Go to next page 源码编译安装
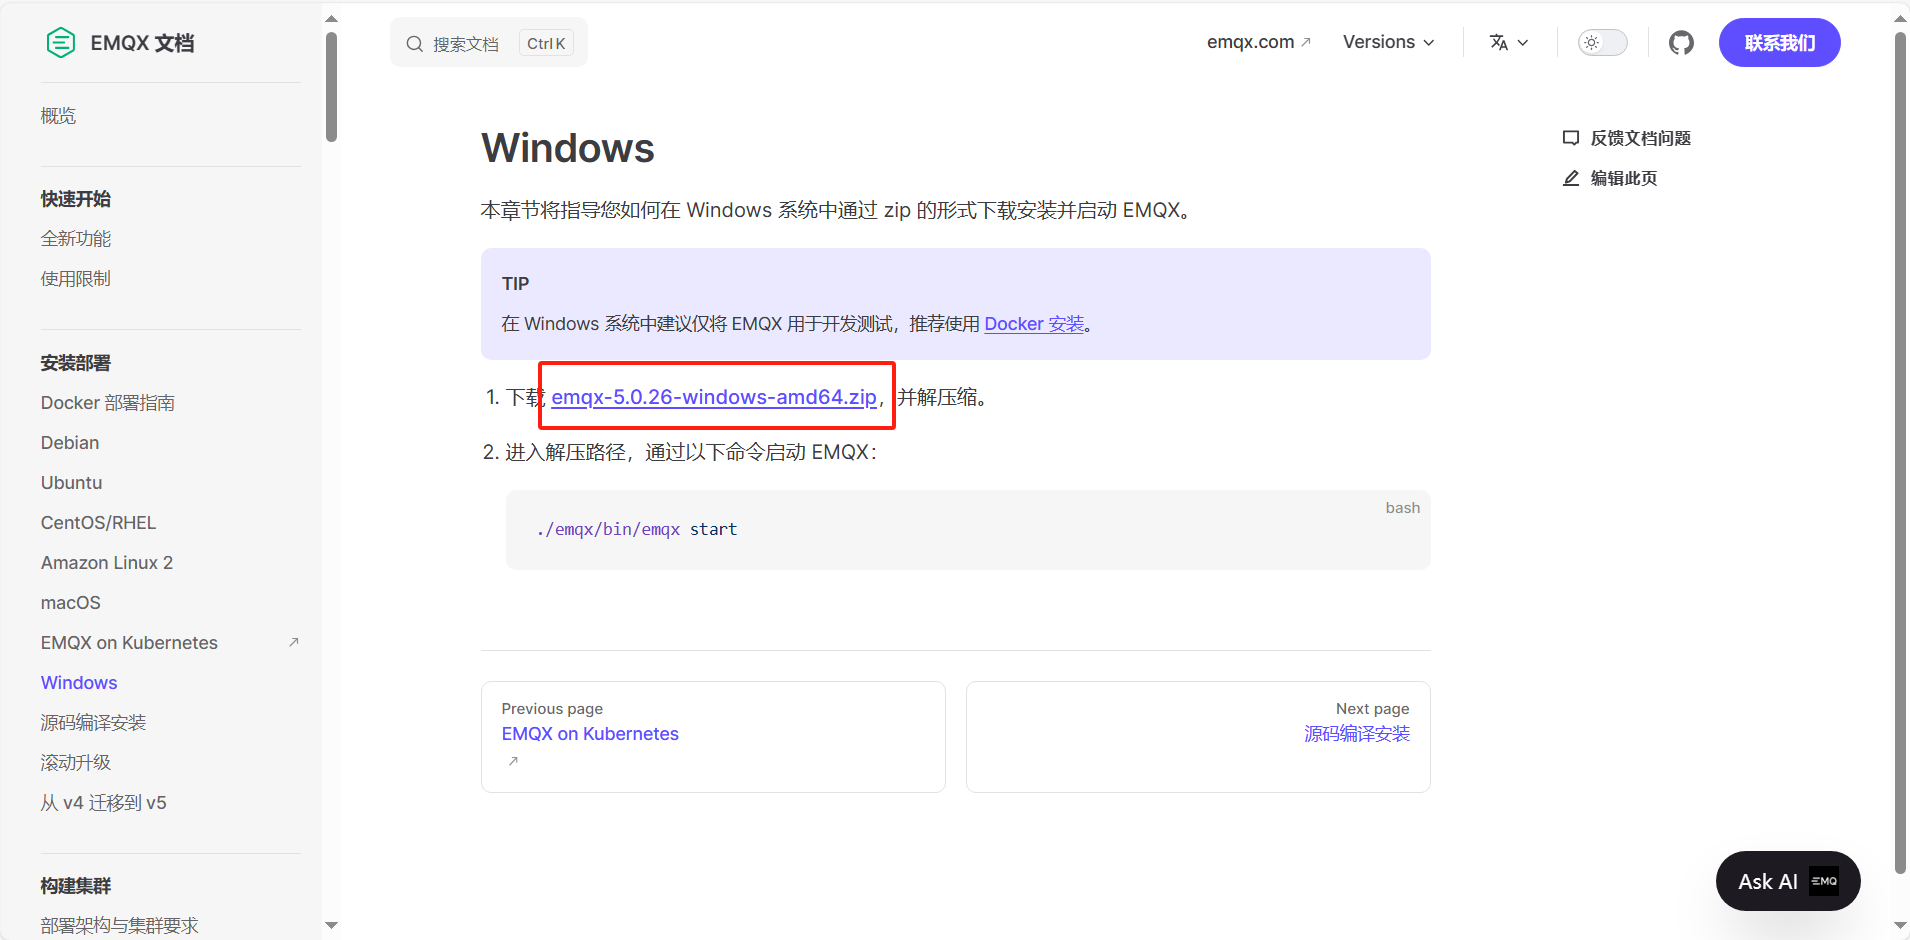Viewport: 1910px width, 940px height. pos(1198,737)
